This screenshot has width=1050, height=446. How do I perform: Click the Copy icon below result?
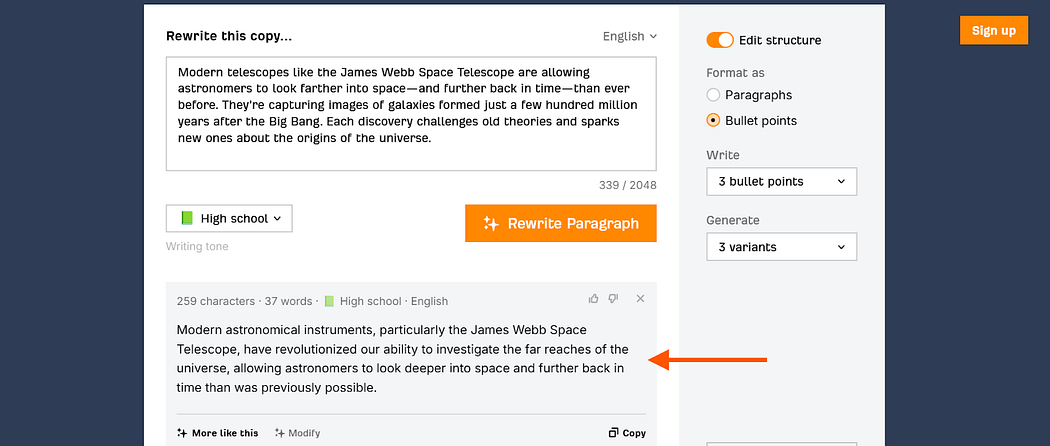(613, 433)
